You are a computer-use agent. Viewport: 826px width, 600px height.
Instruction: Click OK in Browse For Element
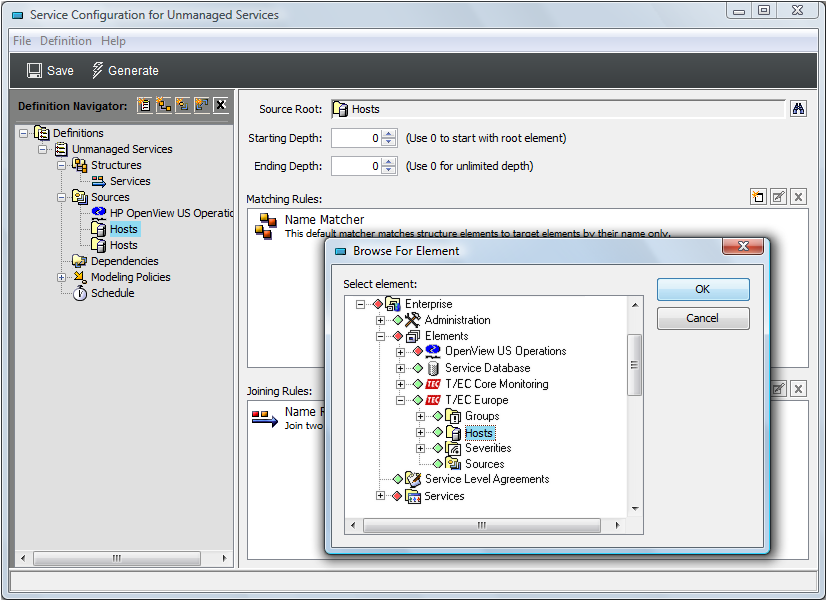coord(703,289)
